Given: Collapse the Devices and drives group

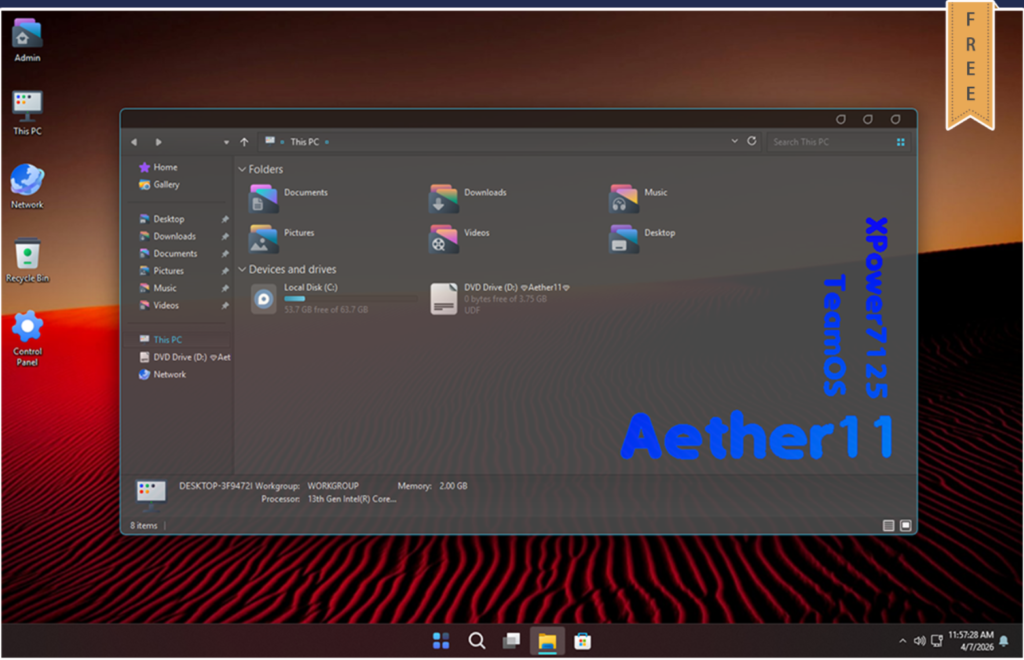Looking at the screenshot, I should 242,270.
